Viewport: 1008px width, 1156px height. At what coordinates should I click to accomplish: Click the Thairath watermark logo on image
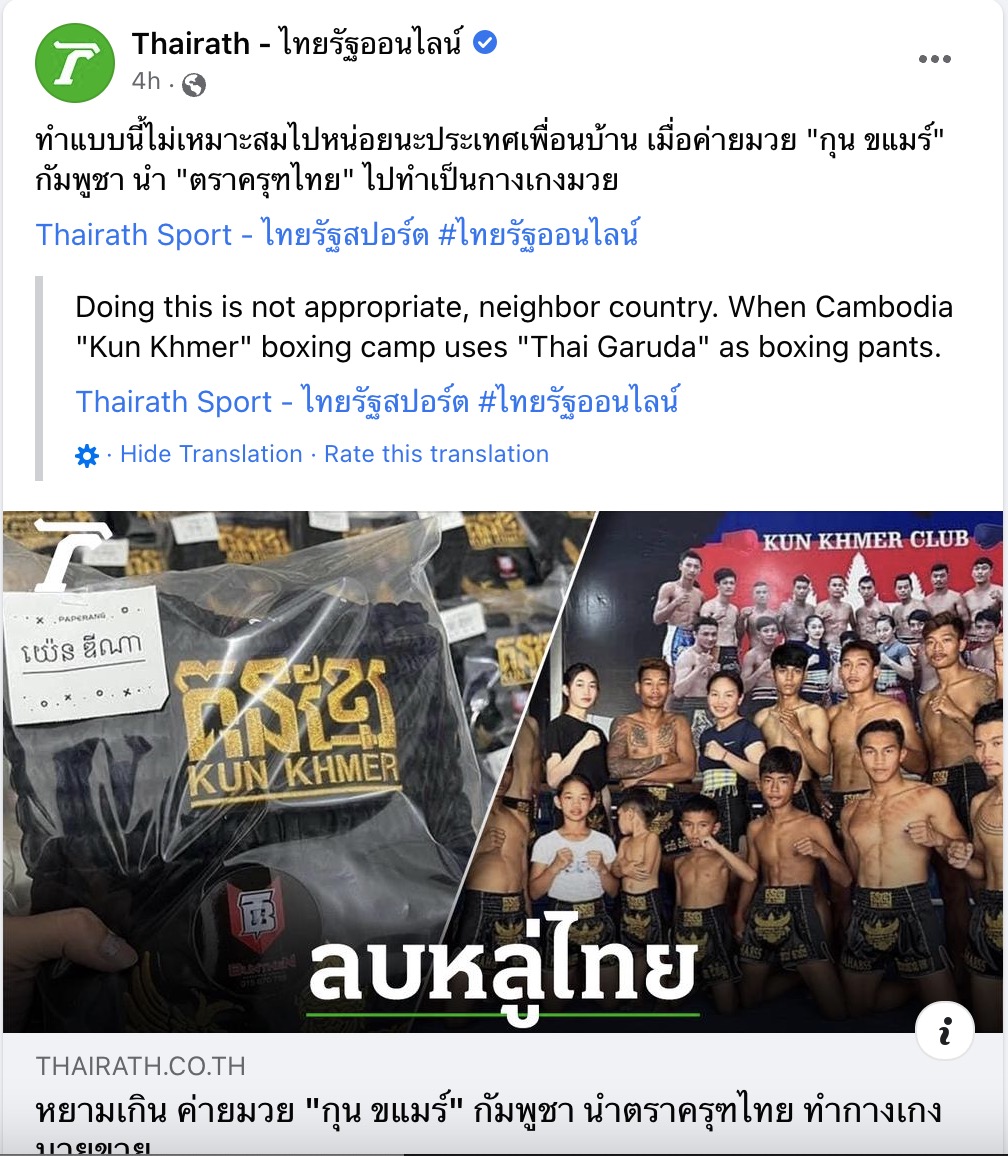pyautogui.click(x=72, y=554)
